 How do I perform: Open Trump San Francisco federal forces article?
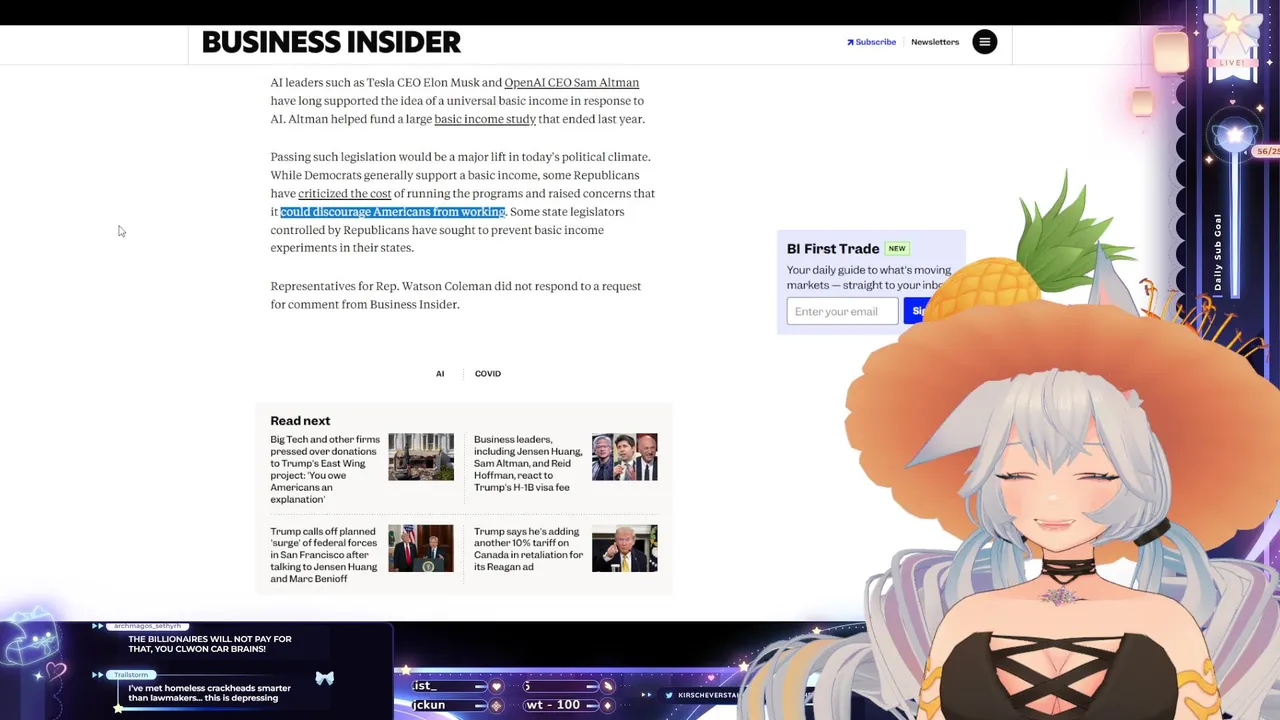pos(324,555)
